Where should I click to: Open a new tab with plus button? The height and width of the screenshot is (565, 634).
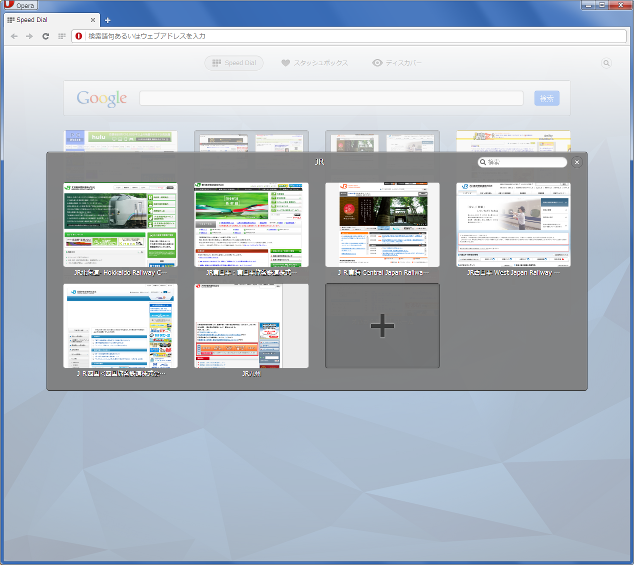pos(108,20)
